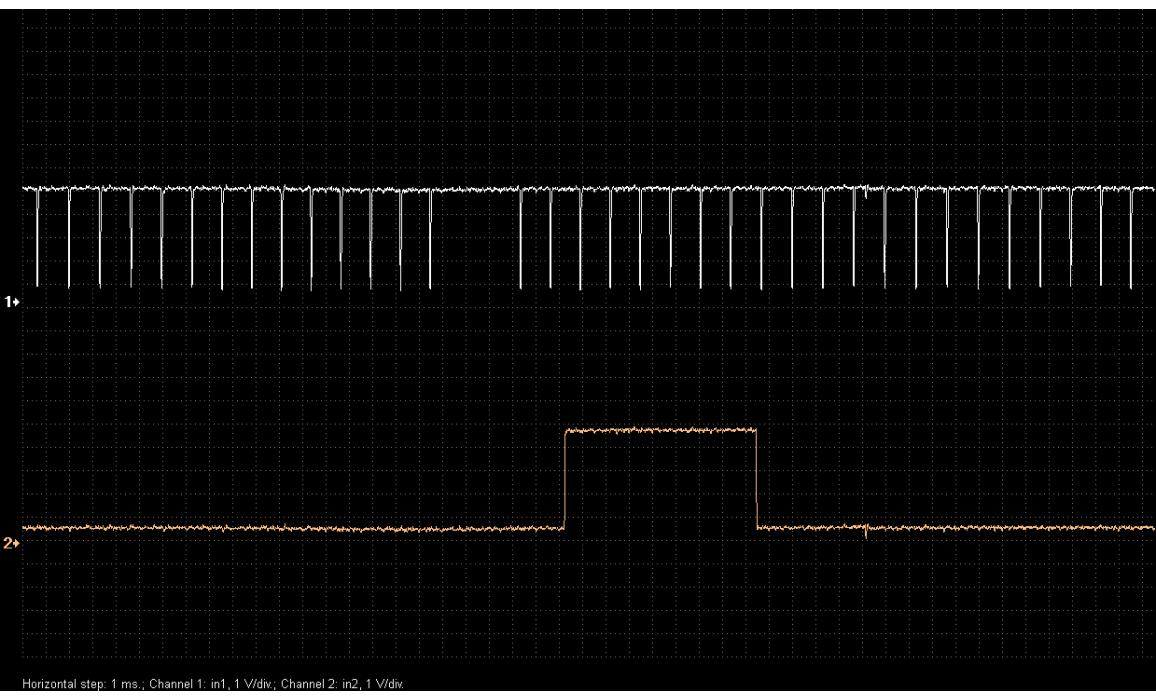1156x700 pixels.
Task: Click the top-right corner of orange pulse
Action: 756,430
